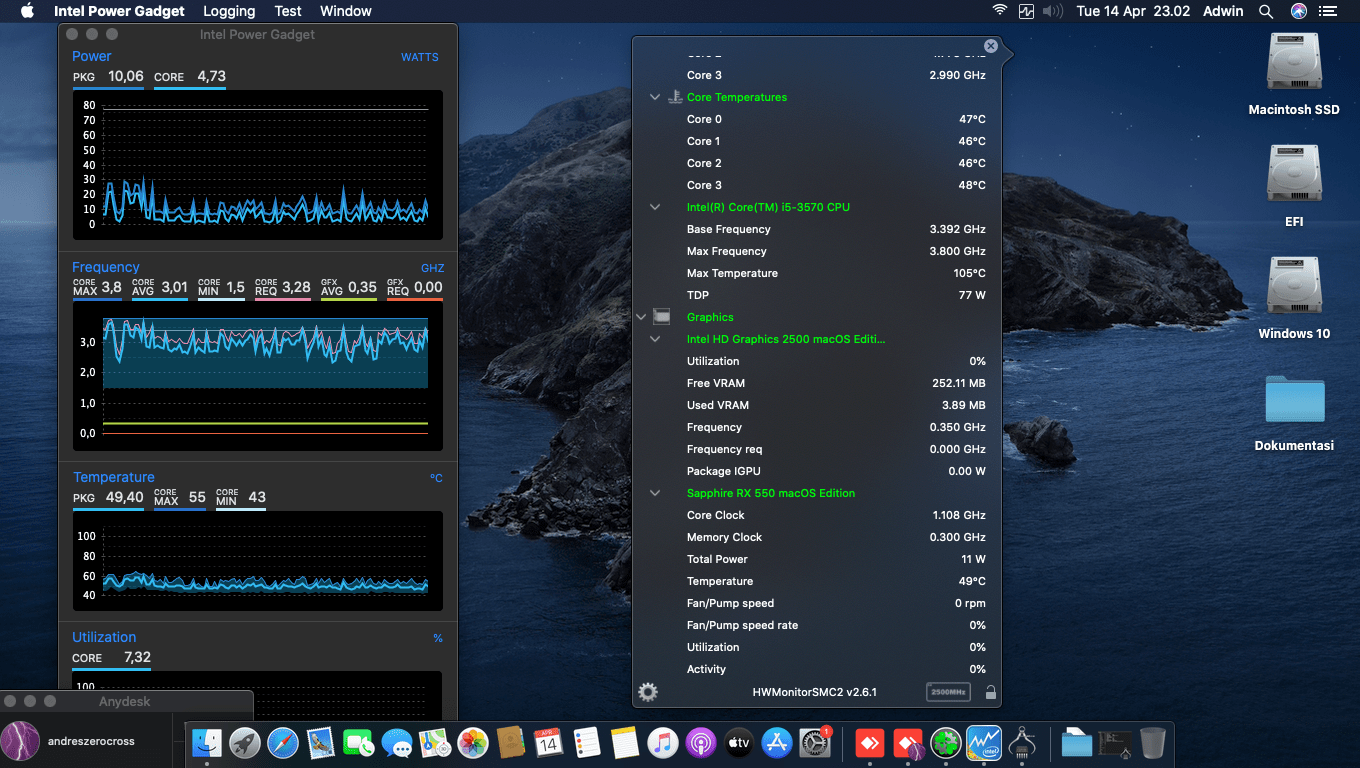Click the Wi-Fi status icon in menu bar
1360x768 pixels.
999,11
